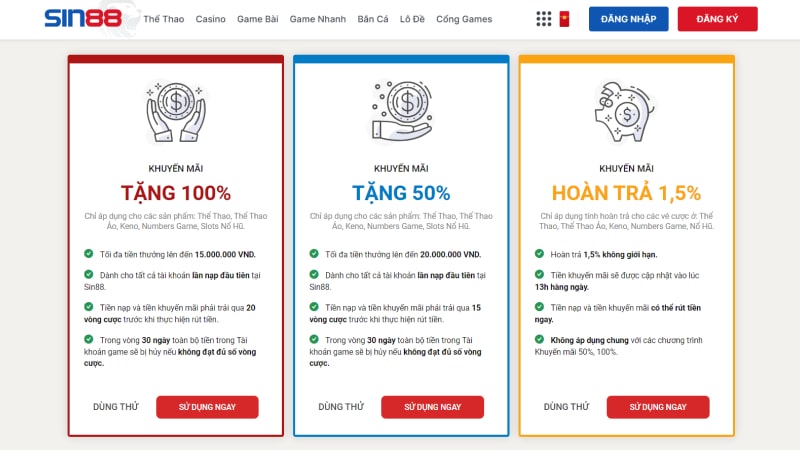This screenshot has height=450, width=800.
Task: Click the piggy bank icon
Action: (x=626, y=112)
